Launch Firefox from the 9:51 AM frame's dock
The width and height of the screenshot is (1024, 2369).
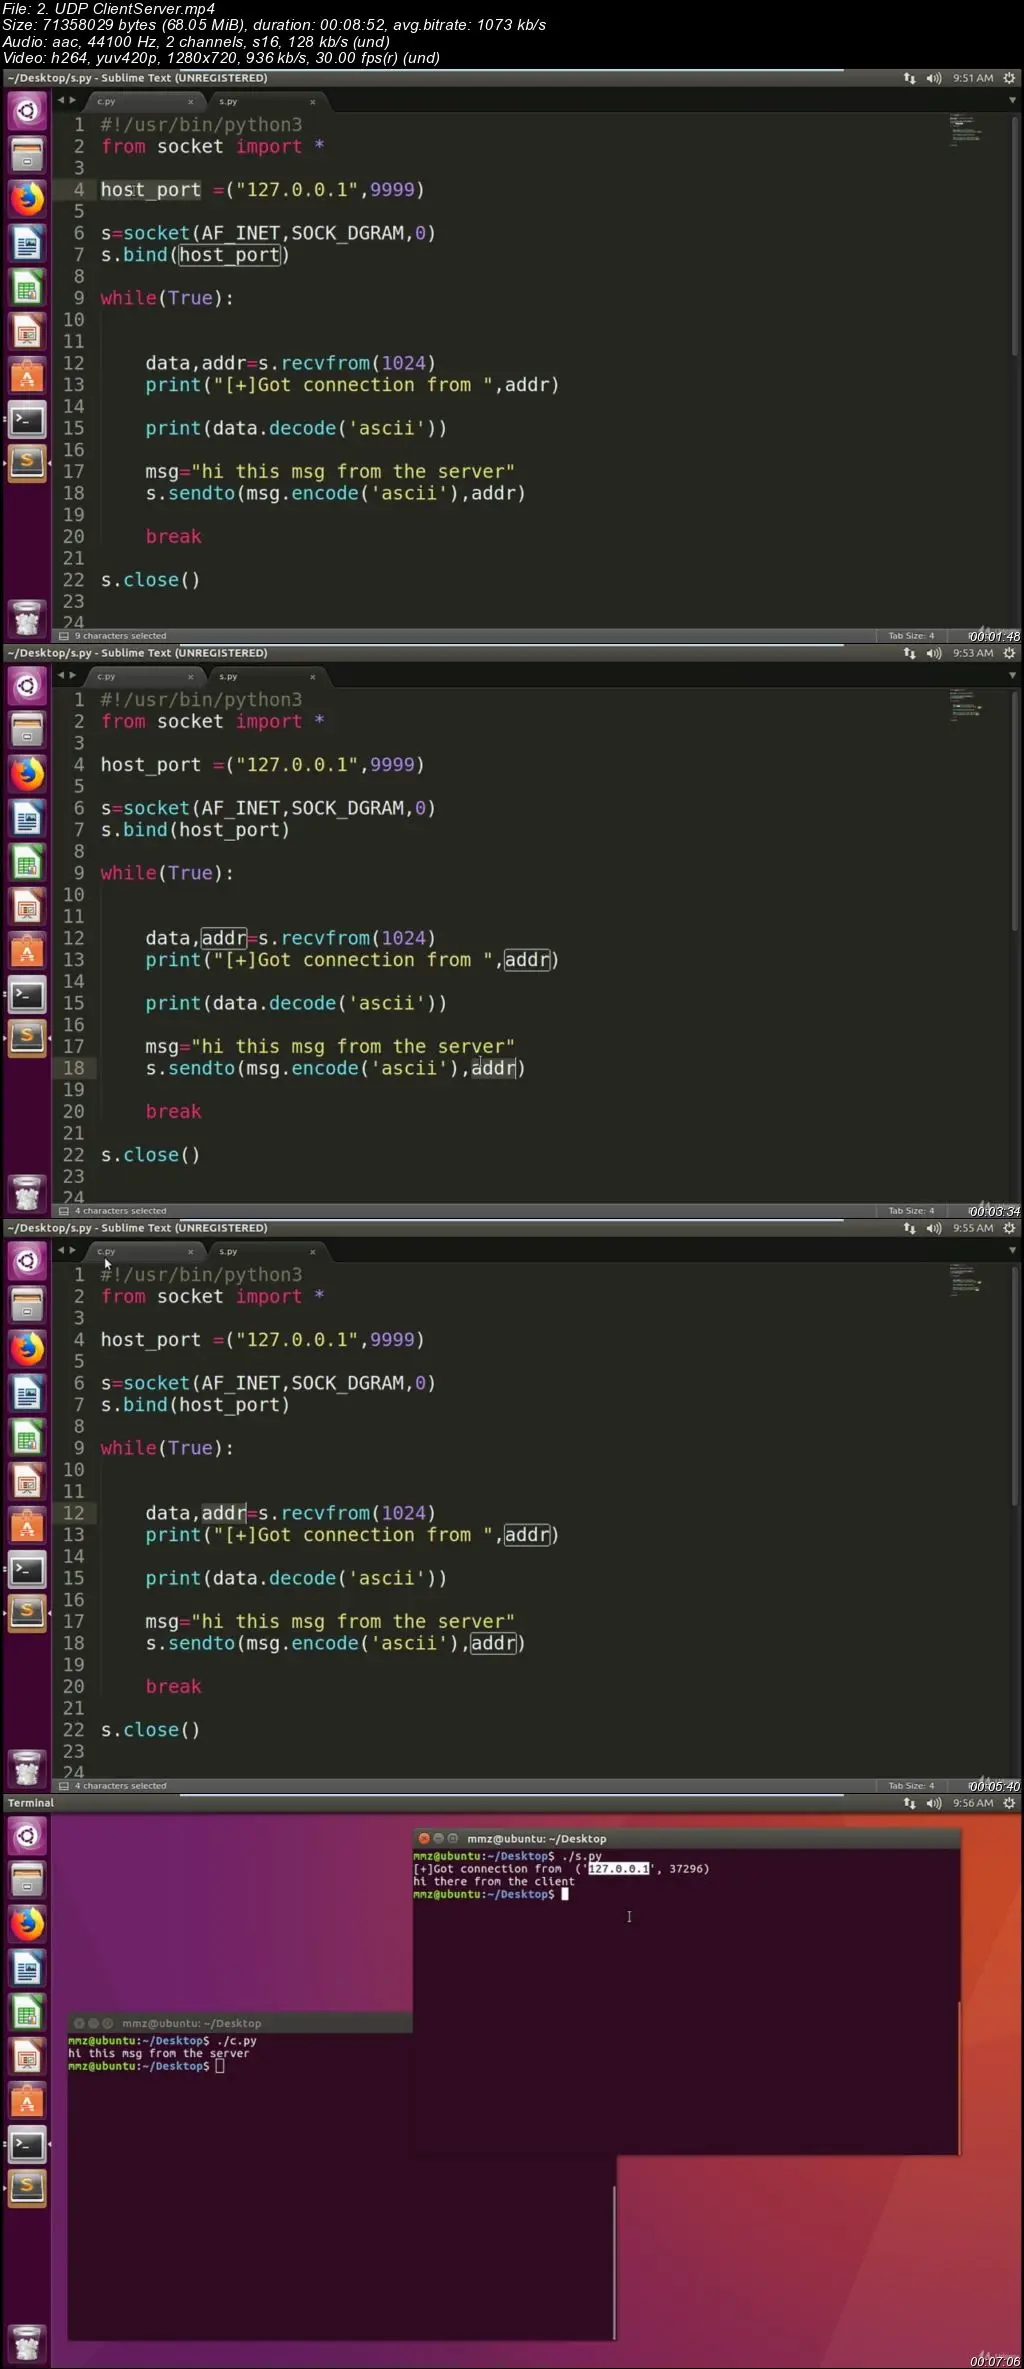(27, 199)
